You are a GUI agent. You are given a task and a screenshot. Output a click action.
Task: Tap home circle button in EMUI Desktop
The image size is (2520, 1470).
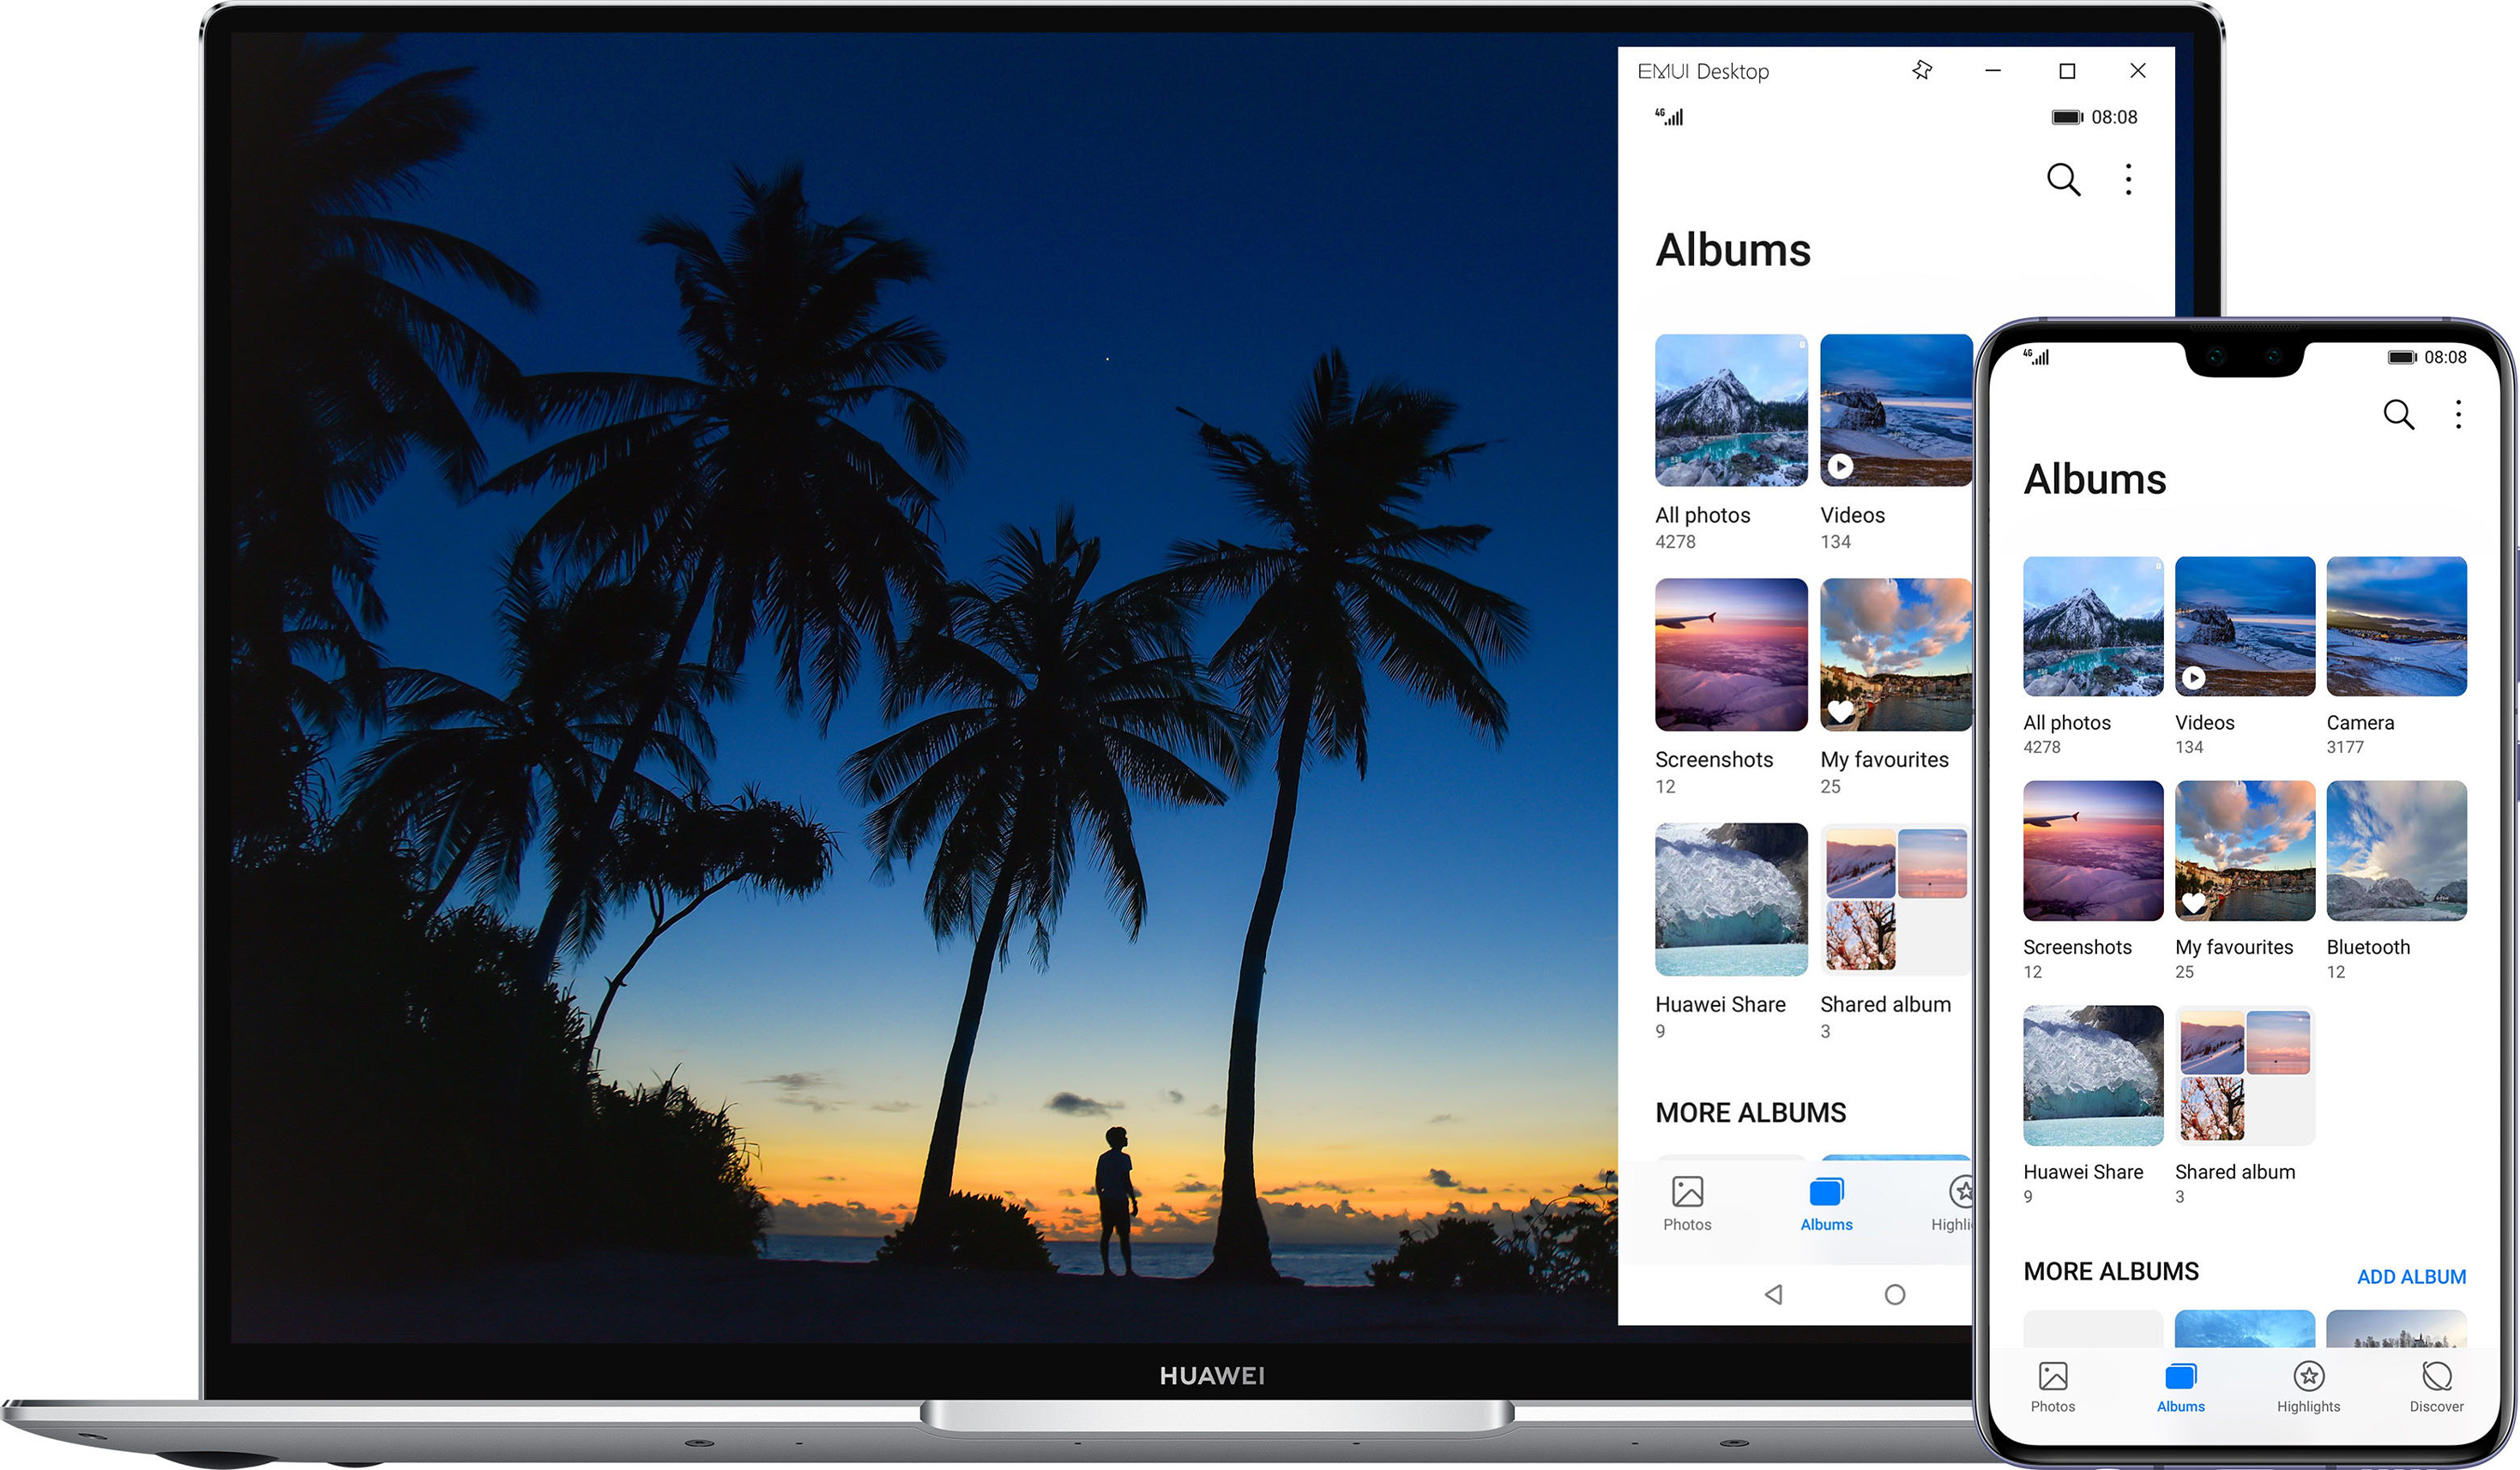pyautogui.click(x=1894, y=1294)
